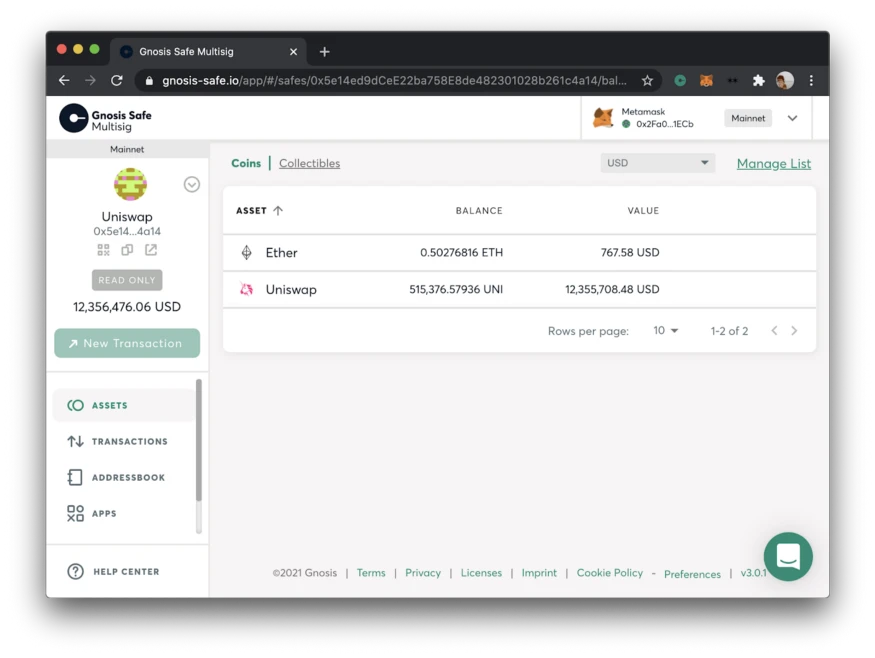This screenshot has width=875, height=658.
Task: Click the sidebar scrollbar
Action: click(198, 440)
